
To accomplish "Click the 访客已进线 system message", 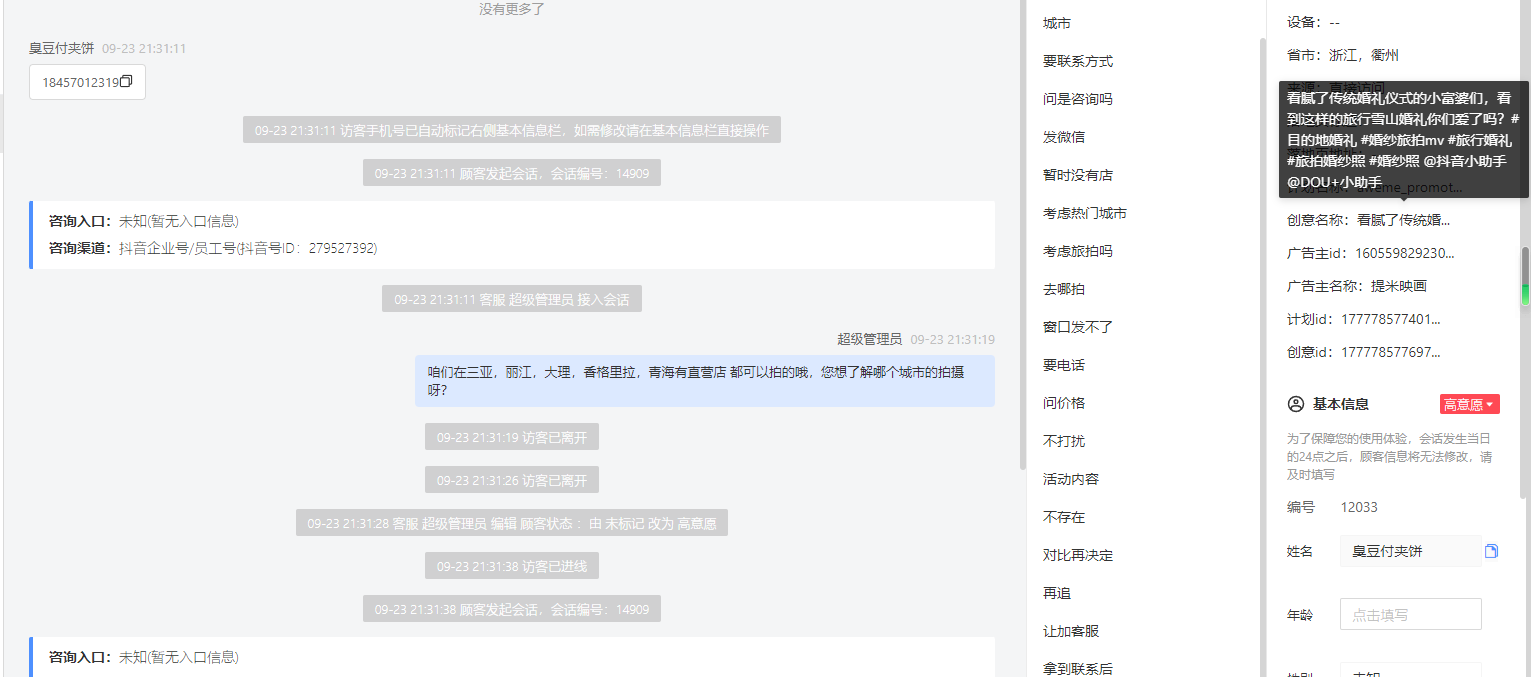I will click(x=512, y=566).
